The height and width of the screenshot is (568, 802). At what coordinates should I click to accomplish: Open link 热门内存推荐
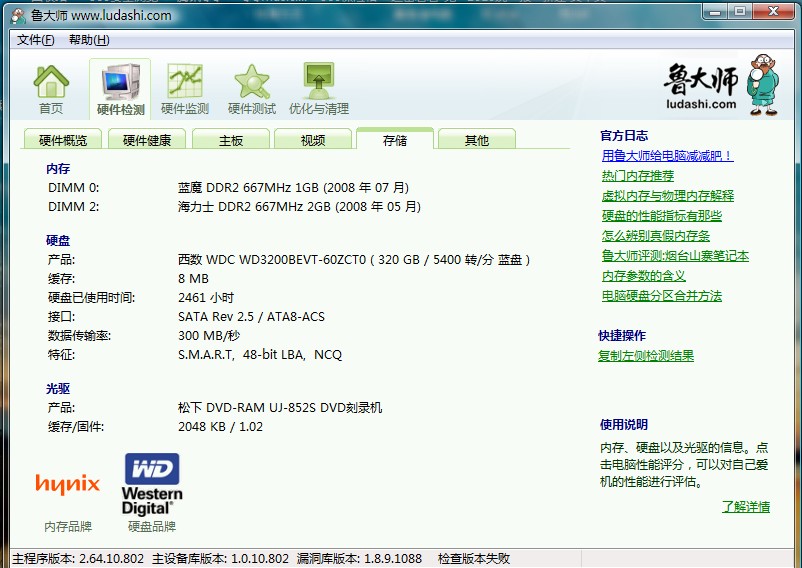coord(638,175)
